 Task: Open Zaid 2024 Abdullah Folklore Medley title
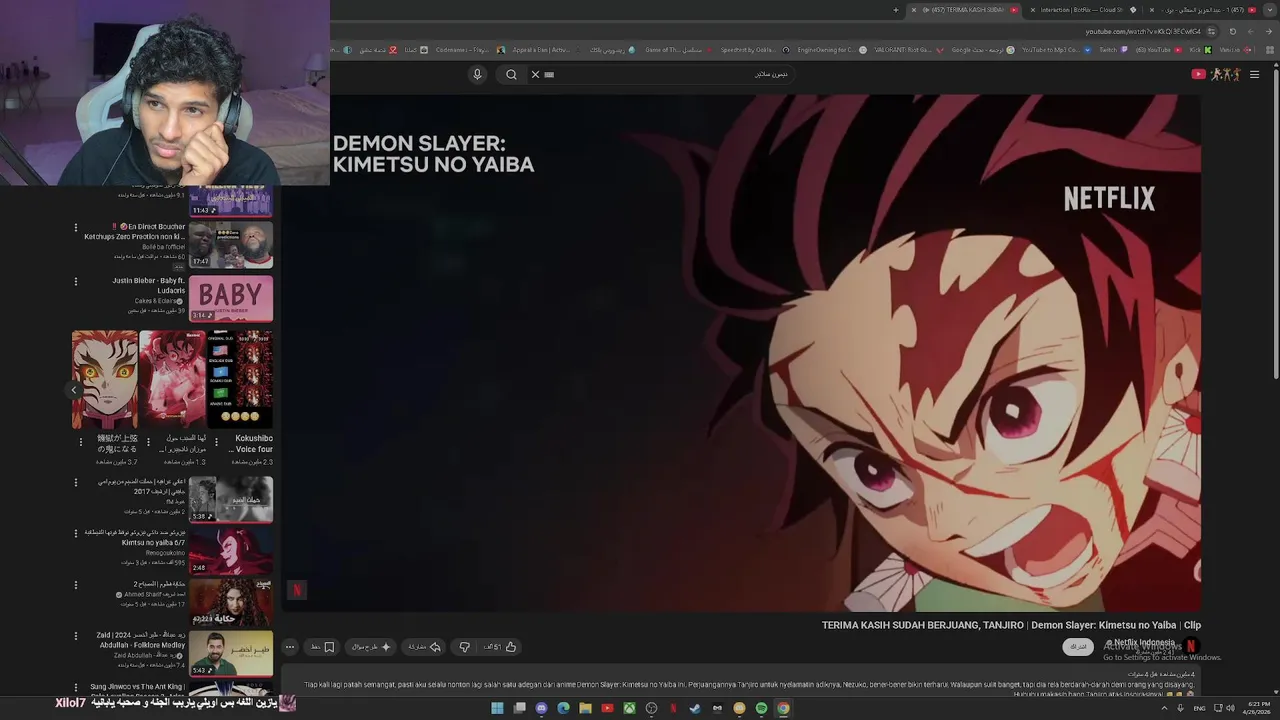click(x=140, y=640)
